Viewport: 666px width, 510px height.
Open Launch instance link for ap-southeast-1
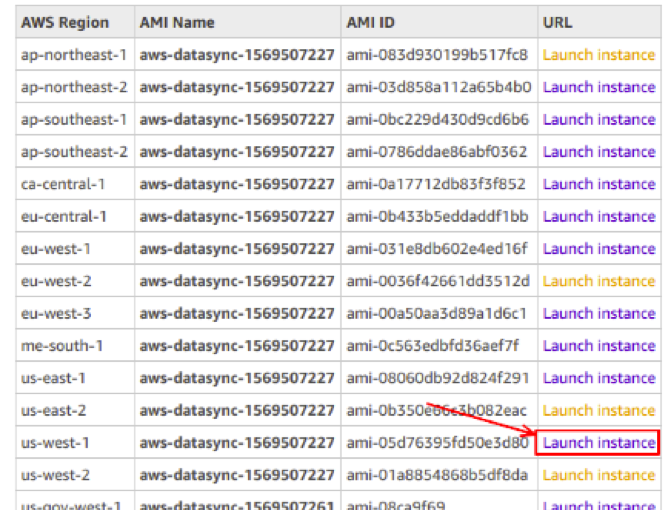pos(599,119)
